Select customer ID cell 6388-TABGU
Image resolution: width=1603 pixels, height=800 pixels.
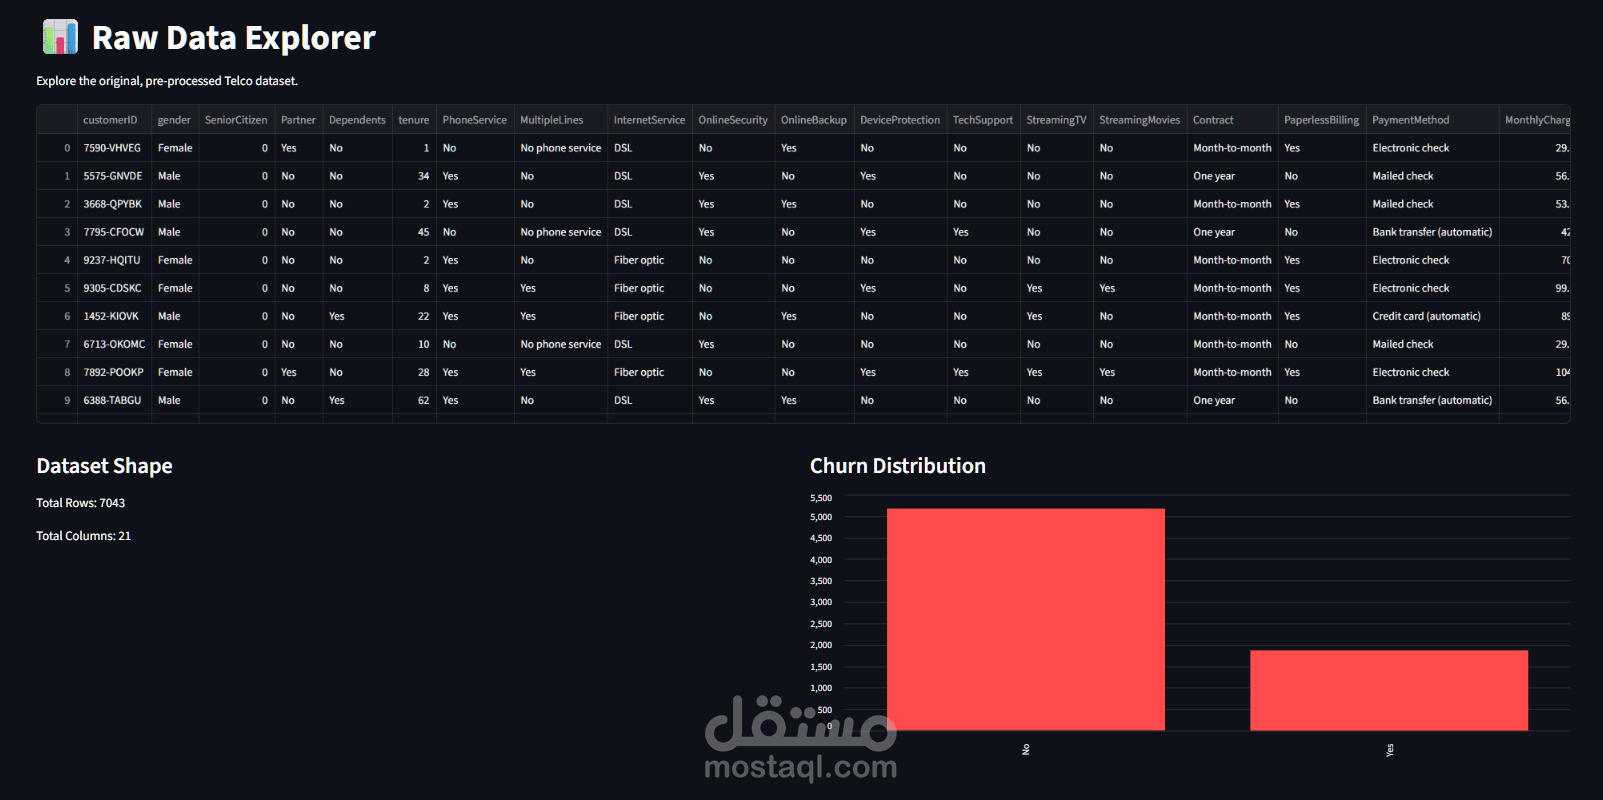pos(112,400)
